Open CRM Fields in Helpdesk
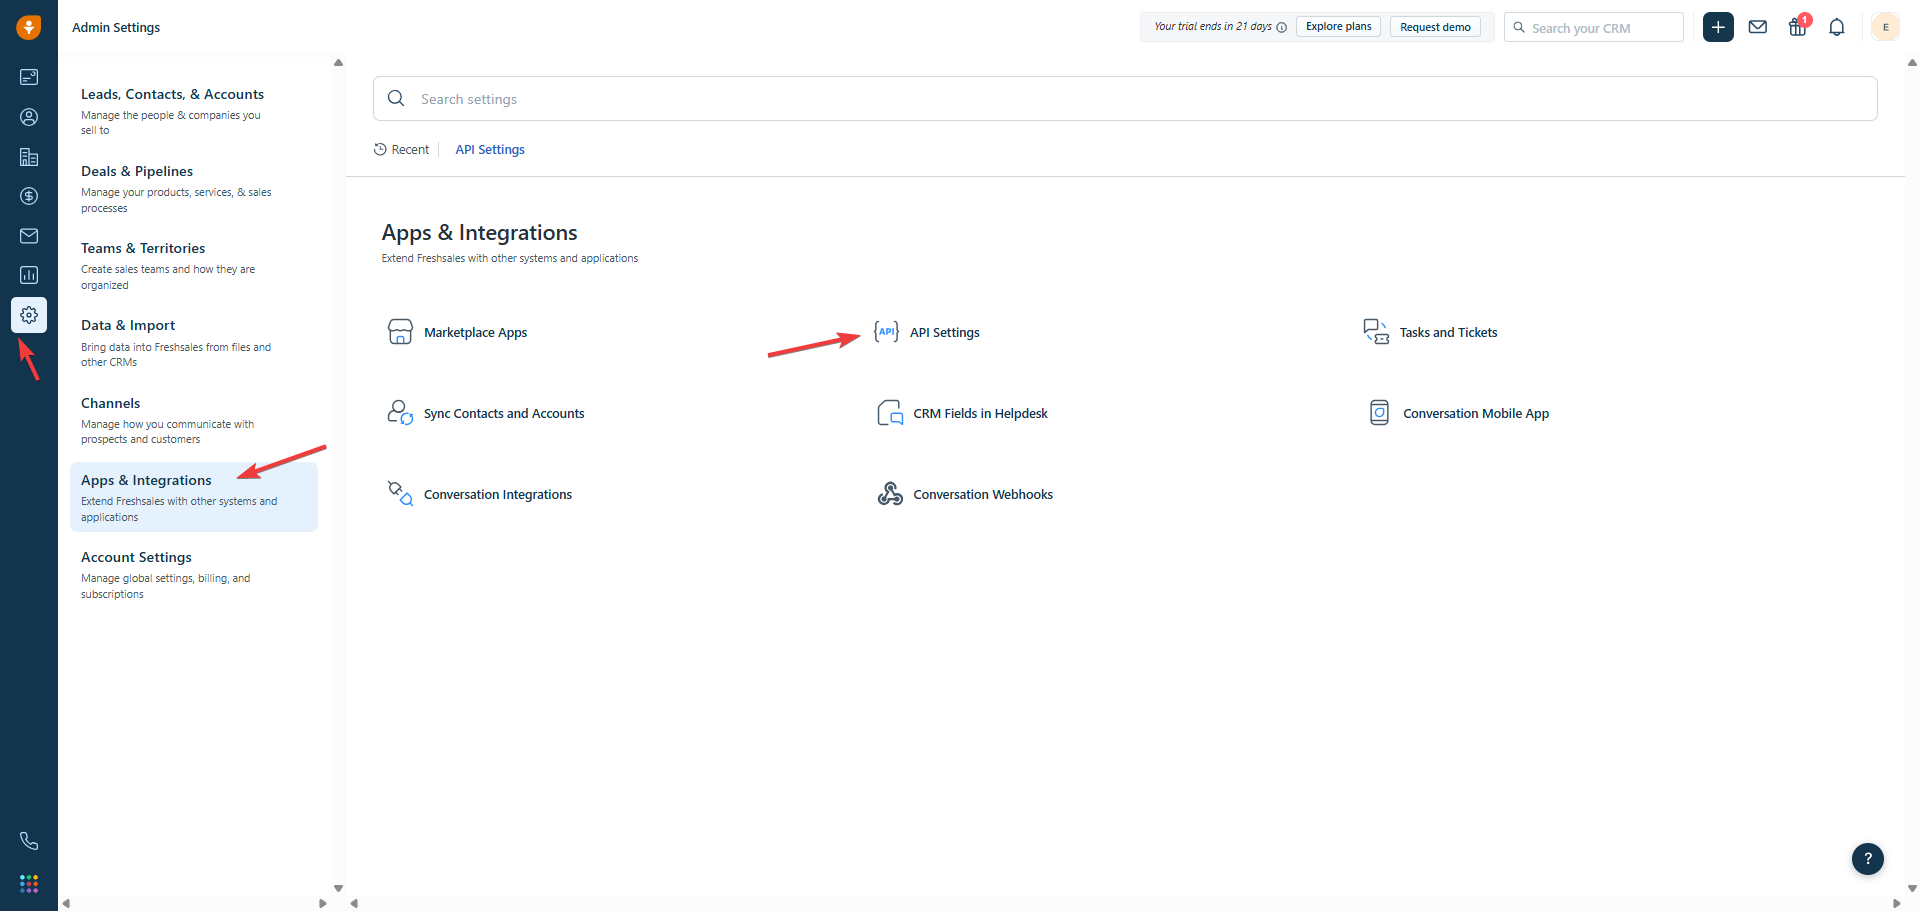This screenshot has width=1920, height=911. coord(962,413)
